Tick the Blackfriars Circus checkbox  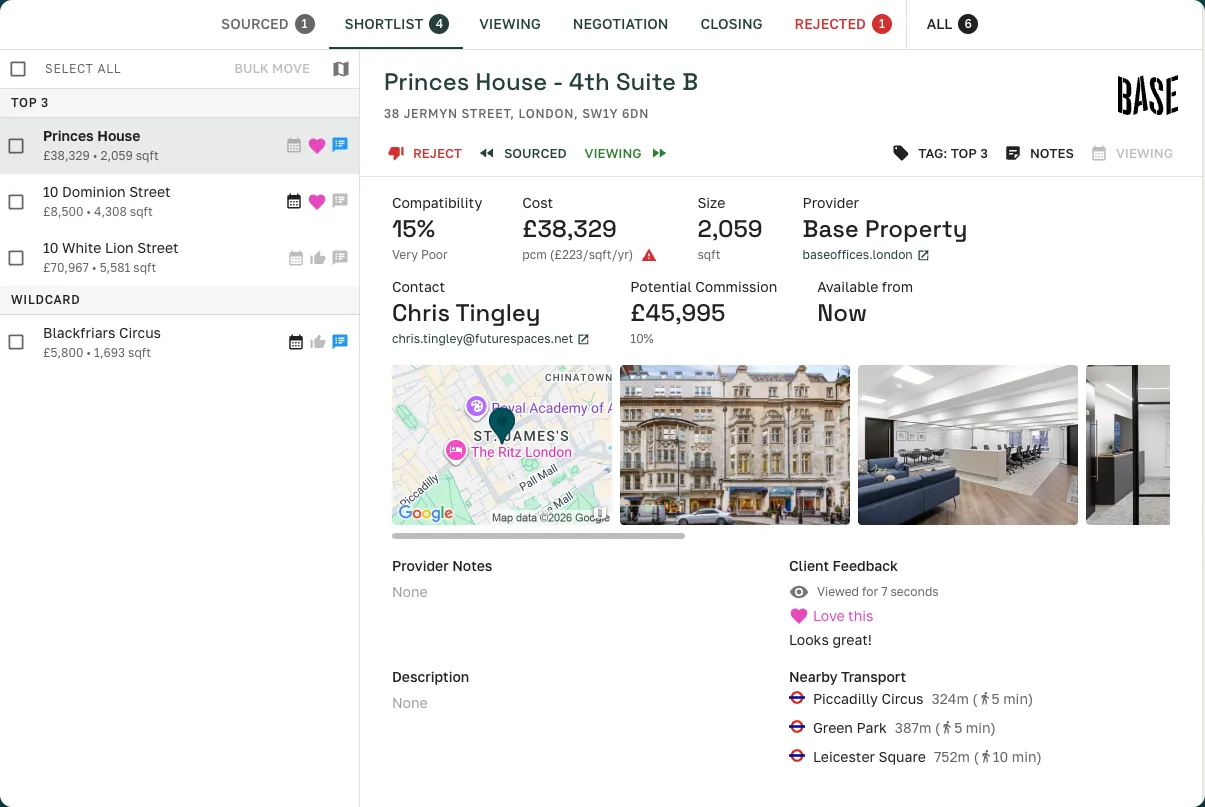coord(16,340)
